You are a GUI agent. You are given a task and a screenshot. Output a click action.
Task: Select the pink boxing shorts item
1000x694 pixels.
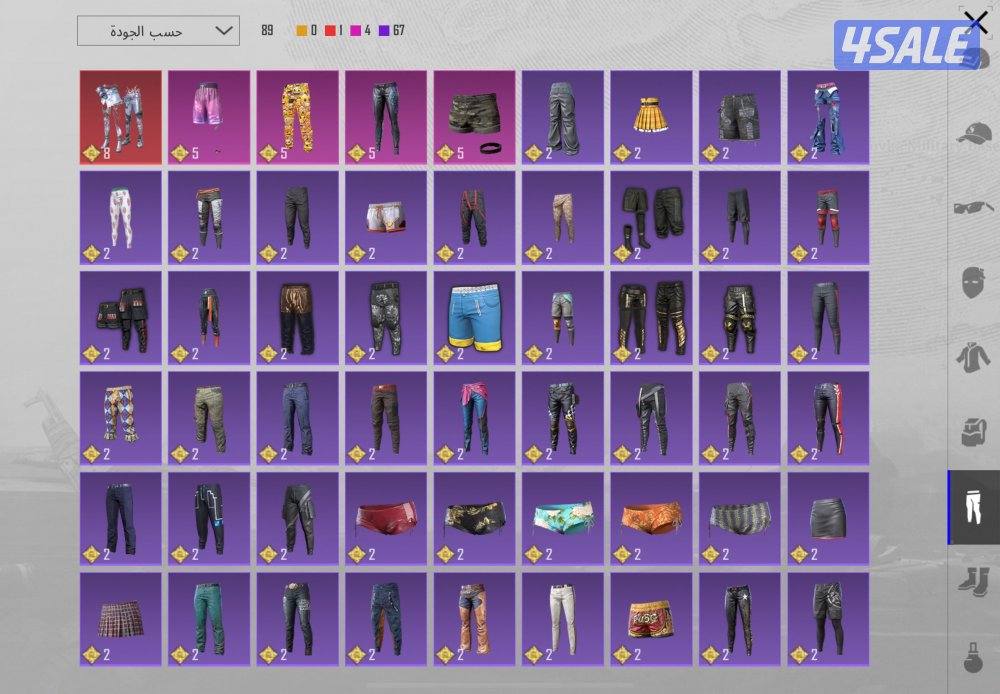pyautogui.click(x=209, y=117)
